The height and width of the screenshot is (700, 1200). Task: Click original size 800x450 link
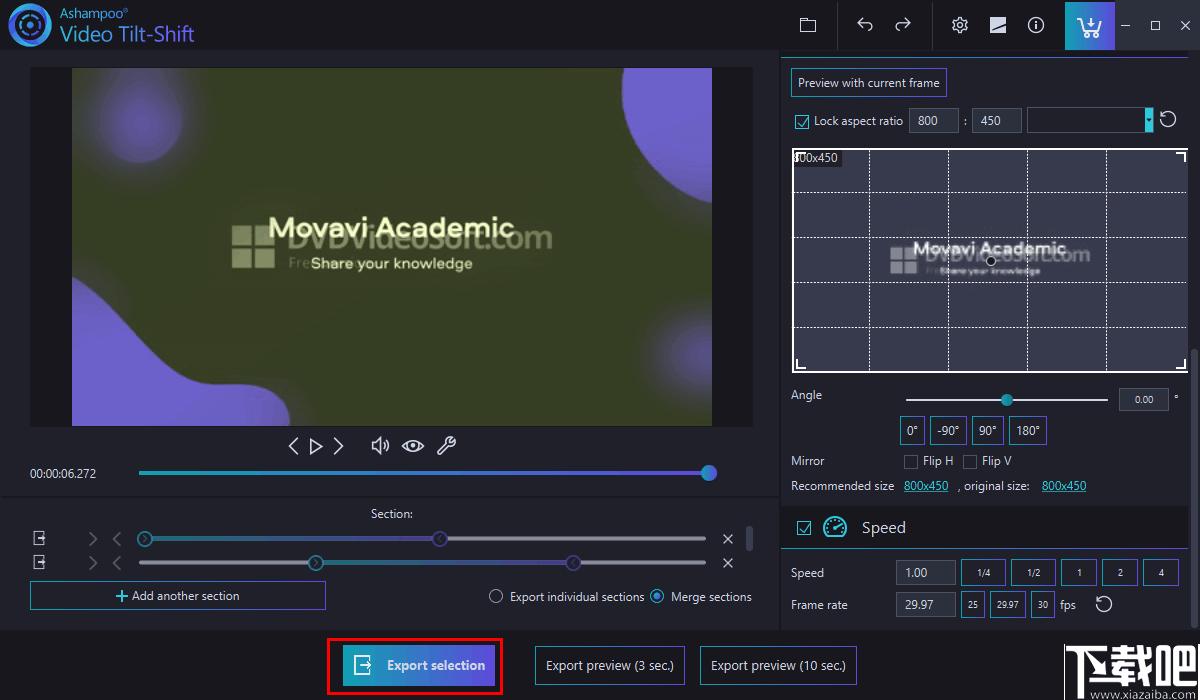pyautogui.click(x=1064, y=486)
